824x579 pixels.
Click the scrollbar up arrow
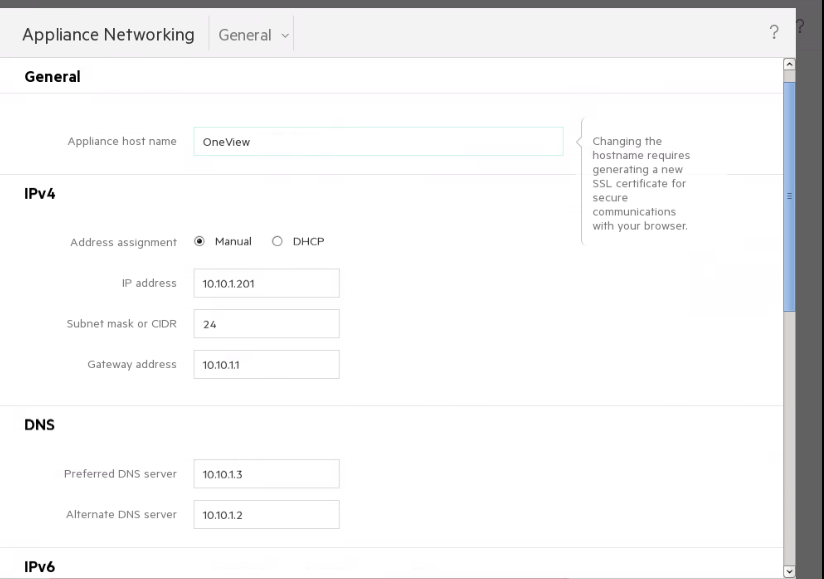click(x=789, y=65)
